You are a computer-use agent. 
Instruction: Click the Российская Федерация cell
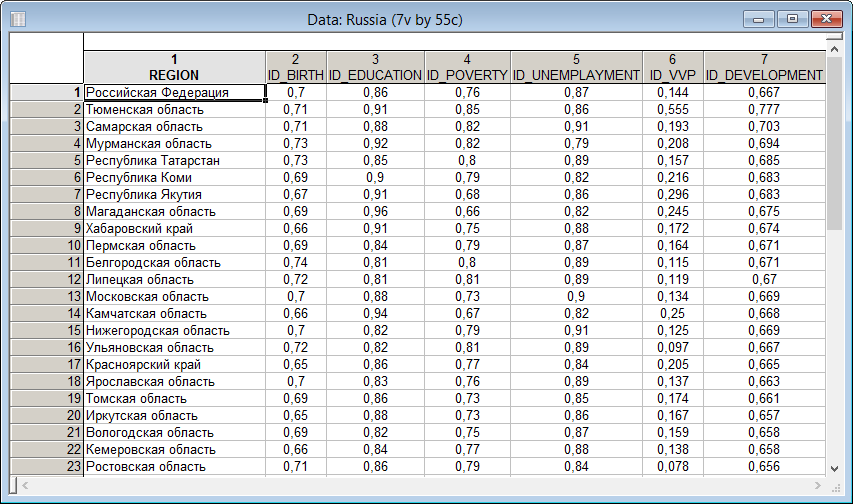pos(174,92)
